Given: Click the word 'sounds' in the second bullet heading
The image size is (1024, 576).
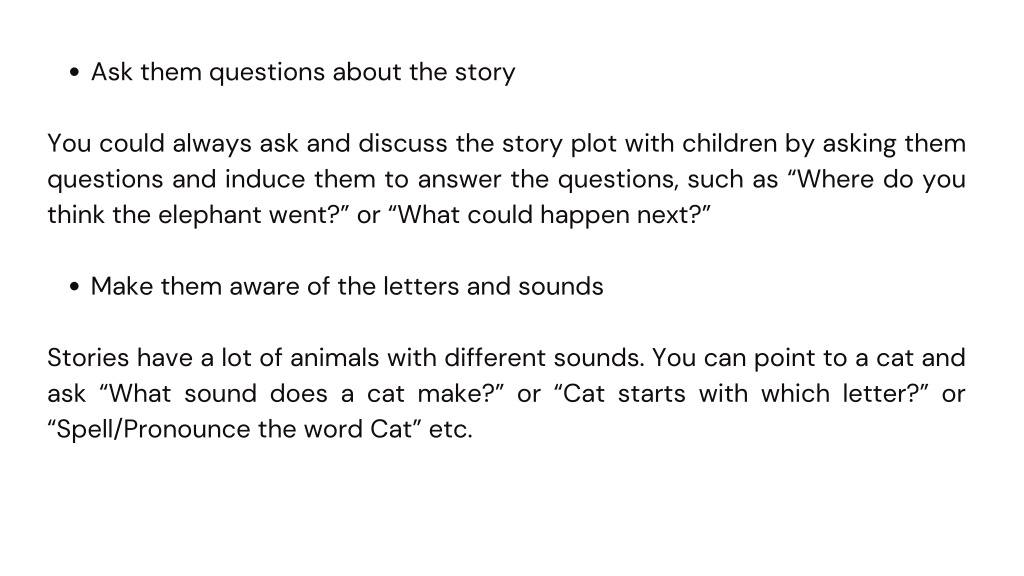Looking at the screenshot, I should point(561,287).
